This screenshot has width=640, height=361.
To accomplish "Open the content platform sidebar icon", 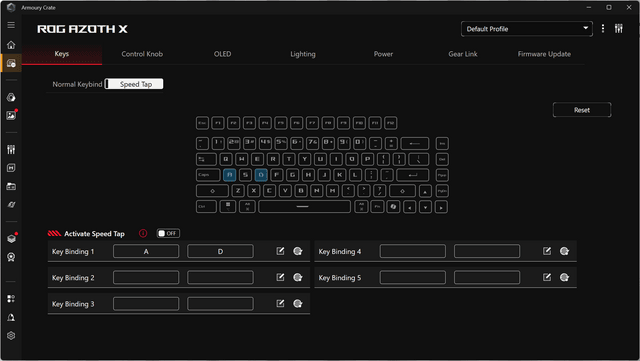I will coord(11,299).
